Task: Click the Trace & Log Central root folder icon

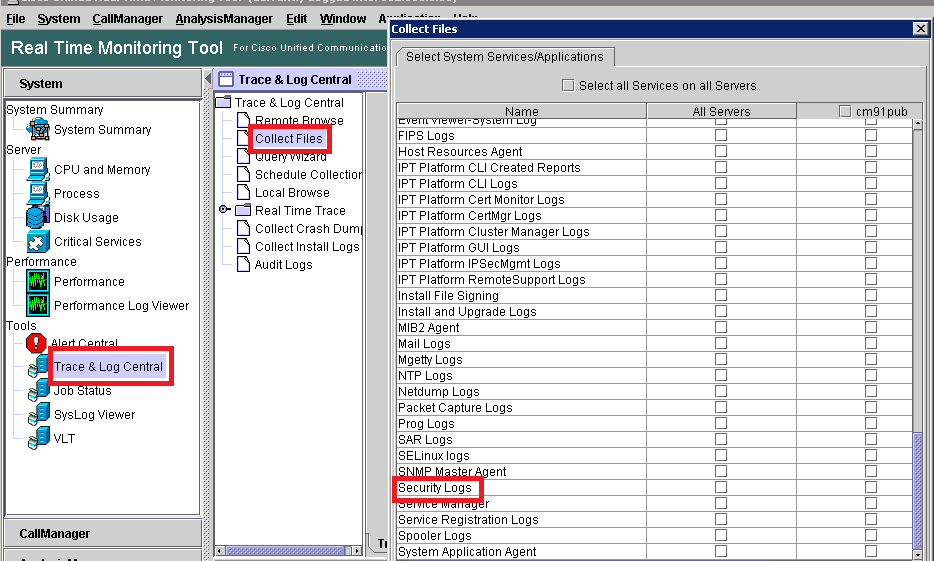Action: pyautogui.click(x=223, y=102)
